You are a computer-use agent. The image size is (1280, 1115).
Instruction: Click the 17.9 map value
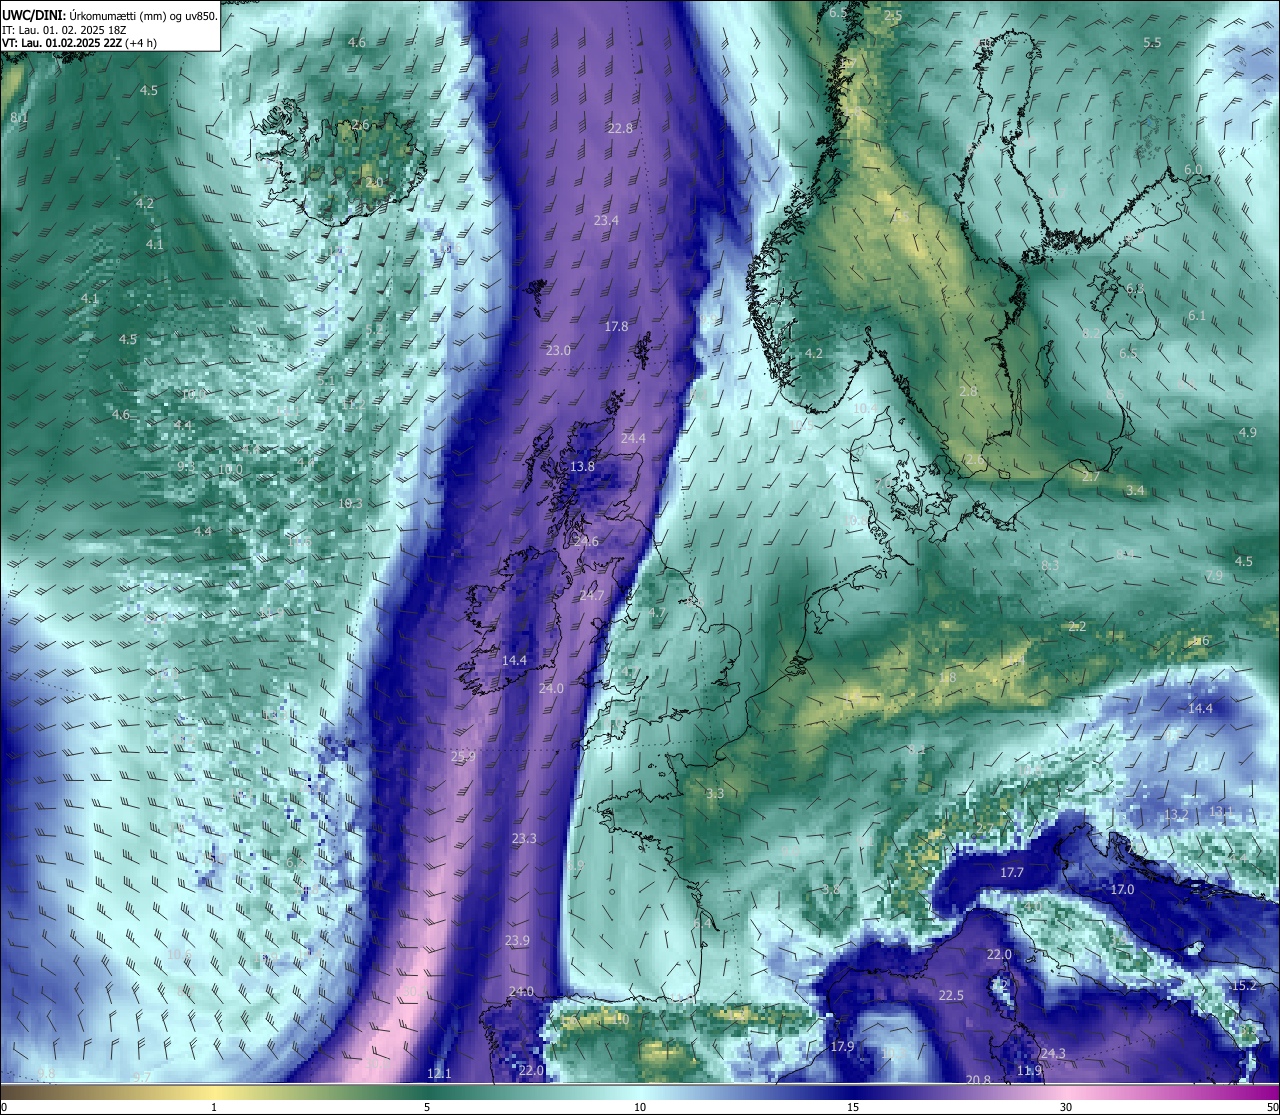click(x=842, y=1046)
